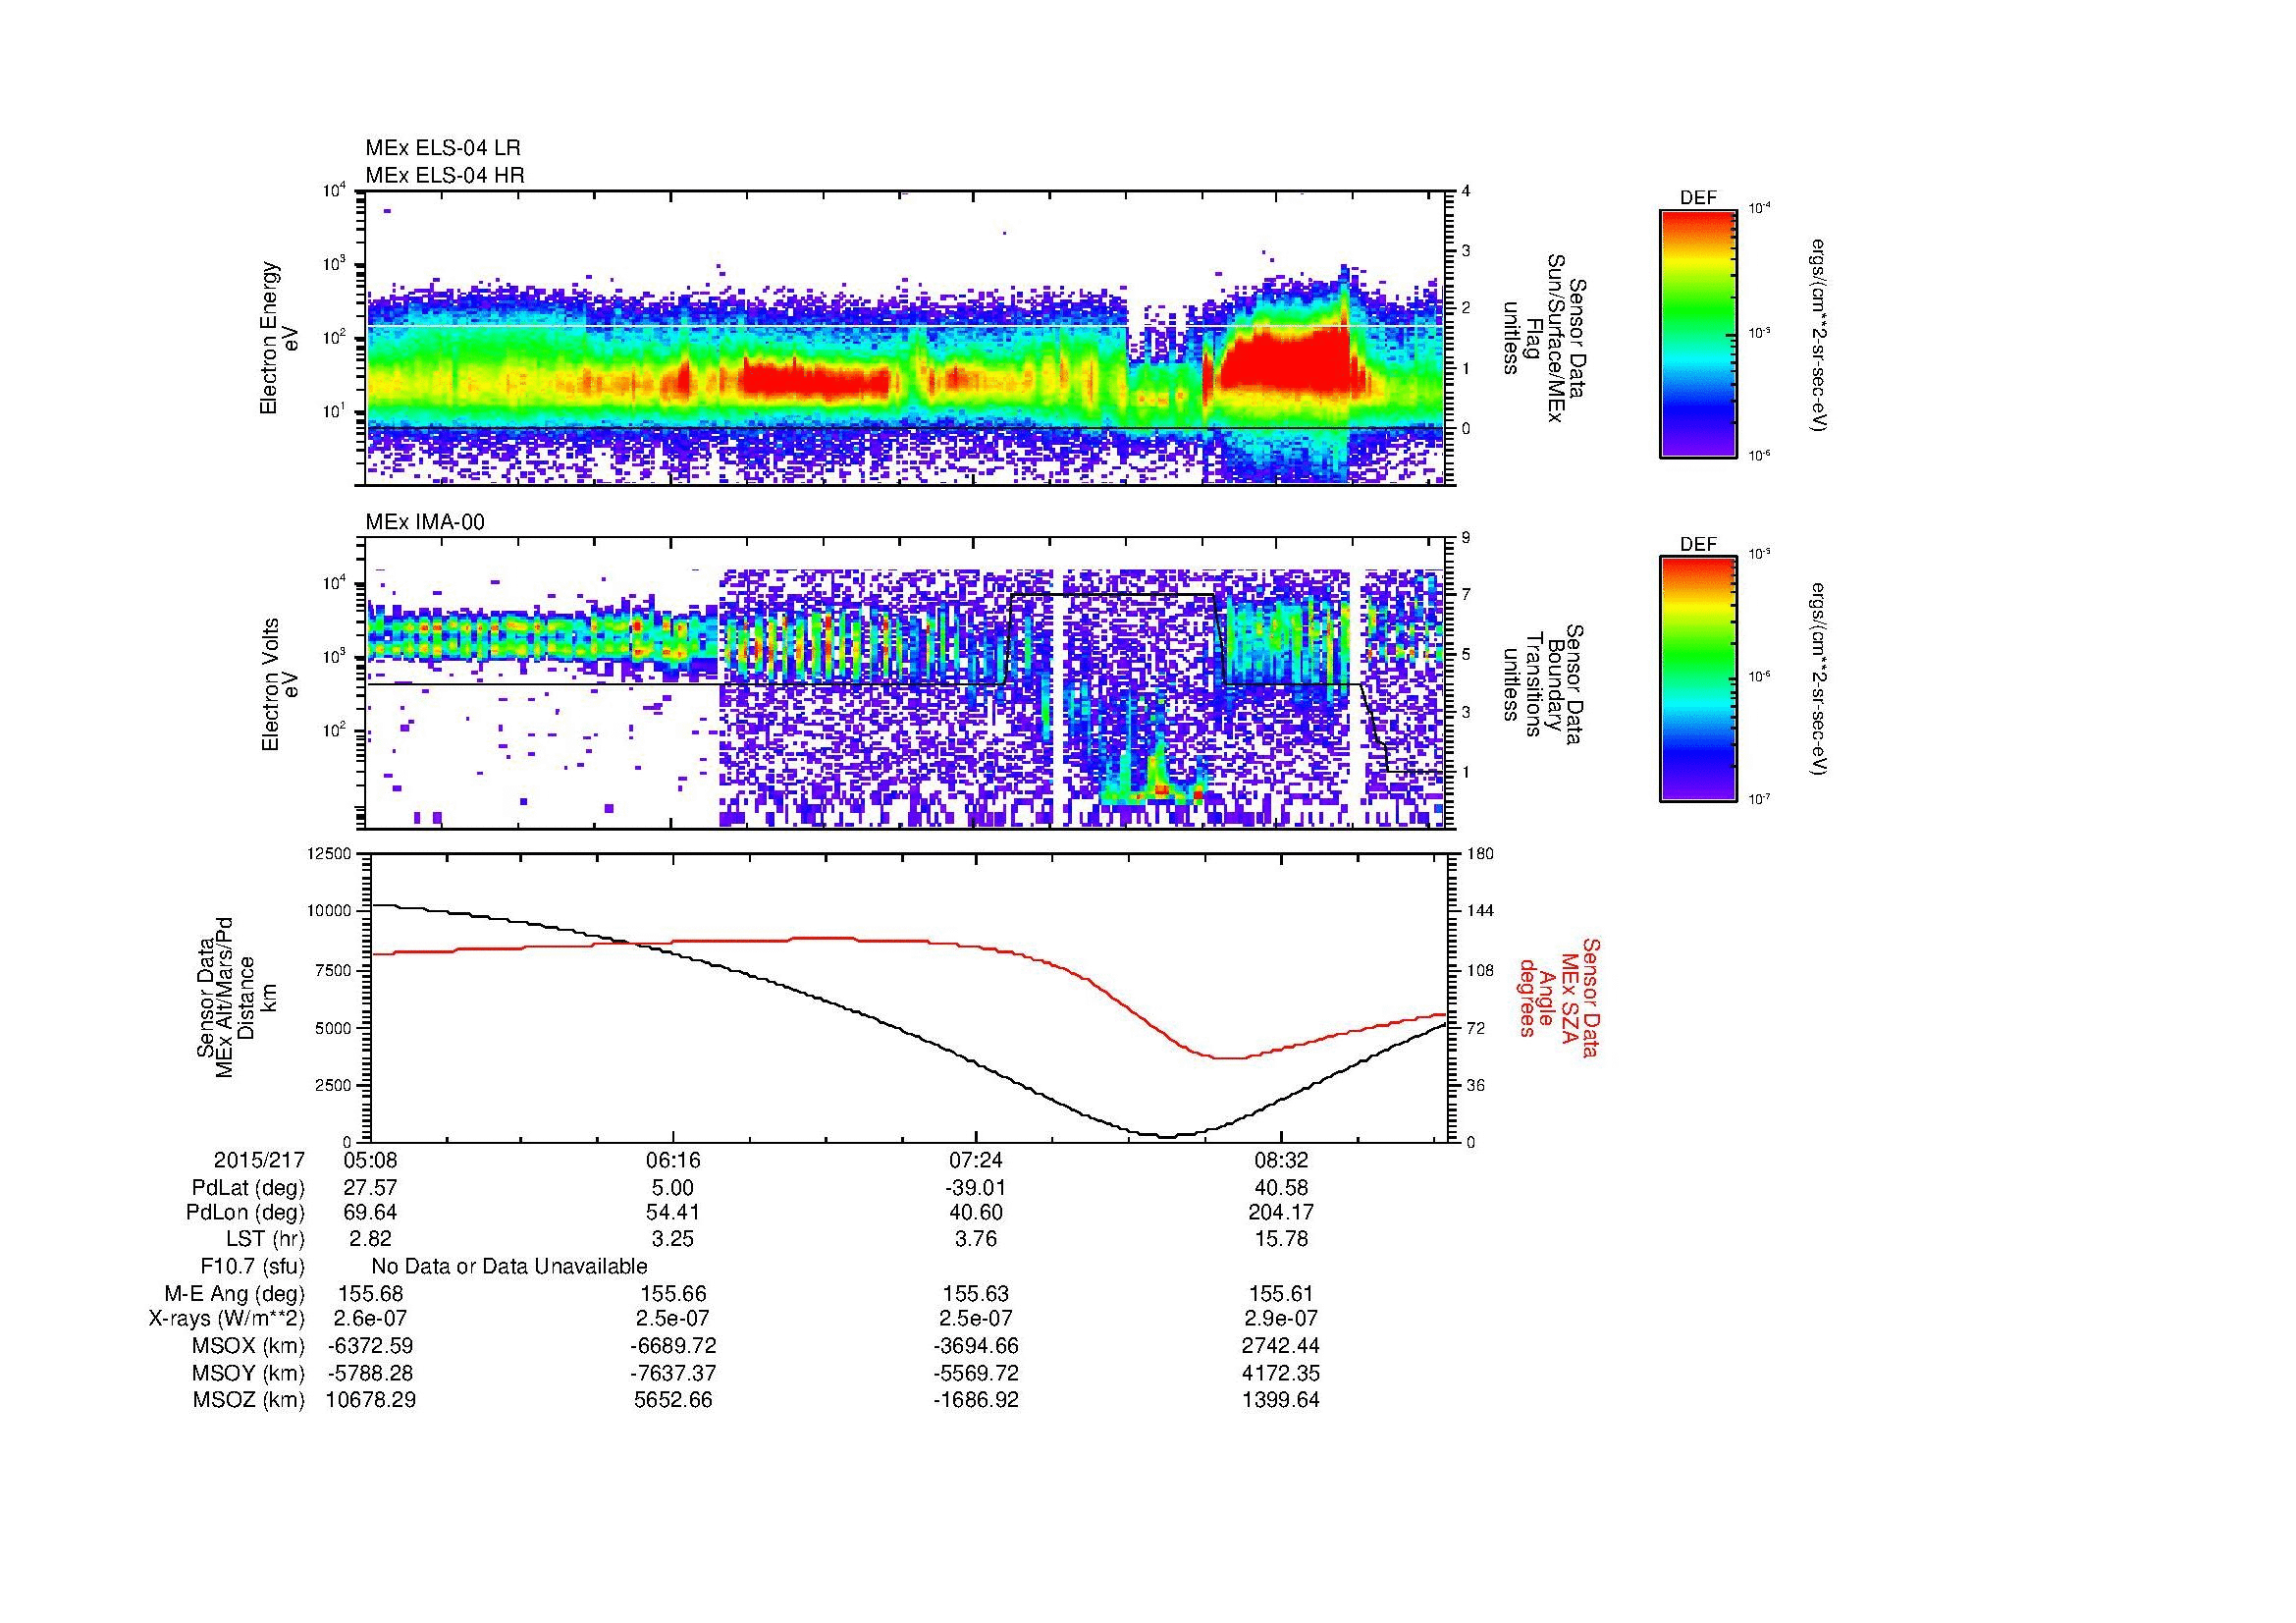
Task: Click 'No Data or Data Unavailable' text
Action: point(509,1267)
